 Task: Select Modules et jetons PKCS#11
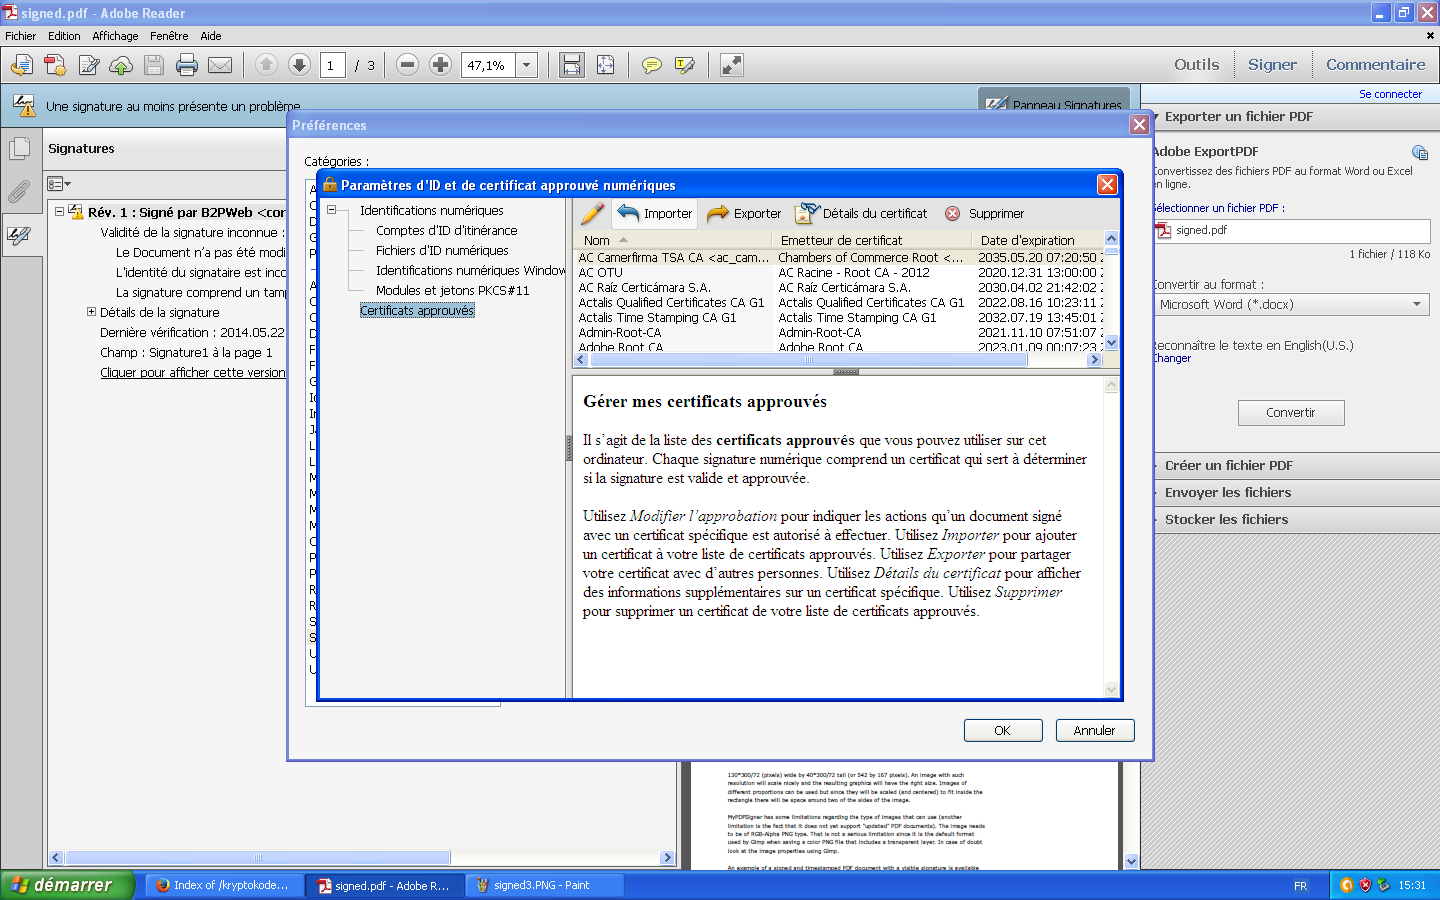[452, 290]
